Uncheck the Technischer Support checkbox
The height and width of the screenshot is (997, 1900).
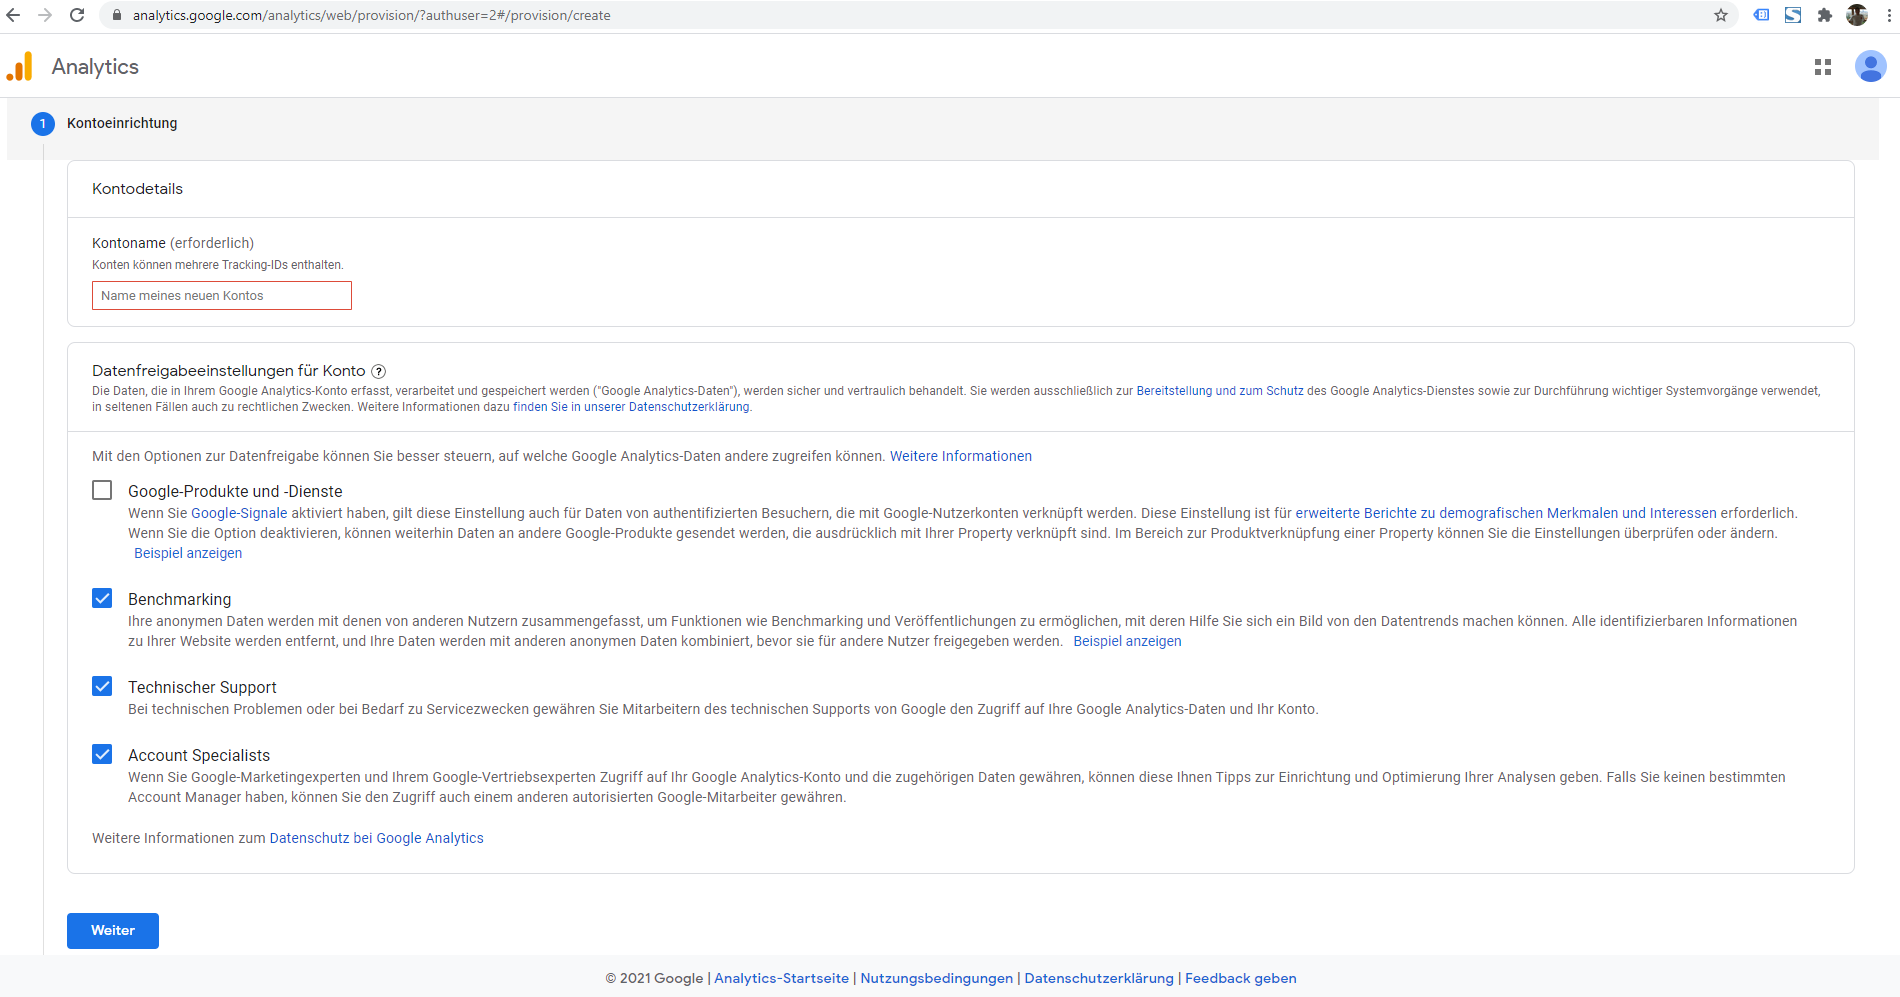(x=102, y=686)
